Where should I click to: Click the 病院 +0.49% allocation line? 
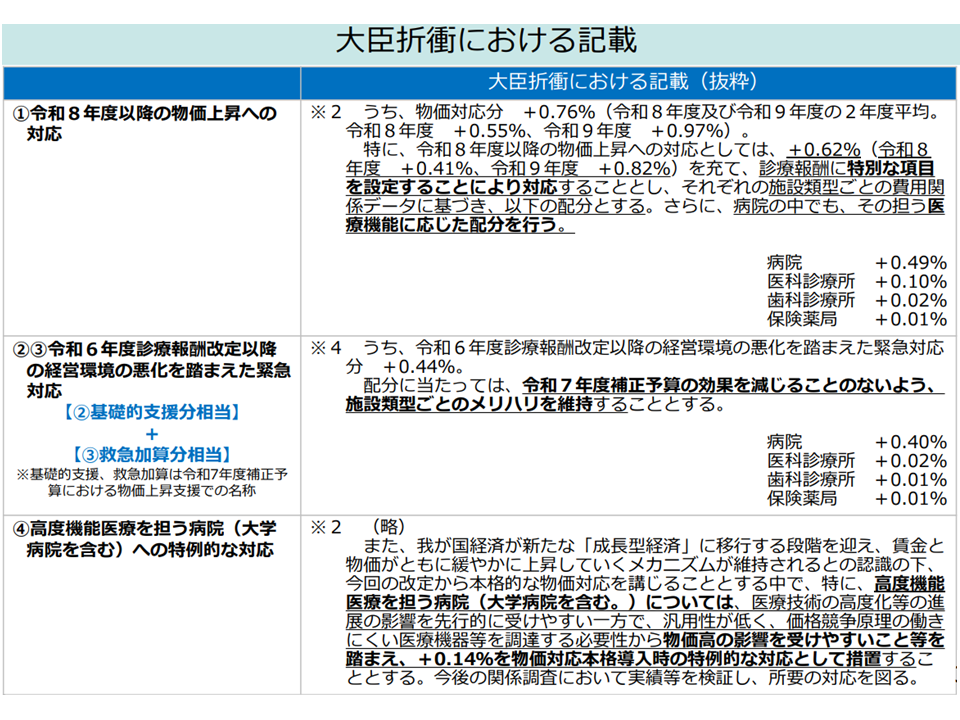coord(856,262)
